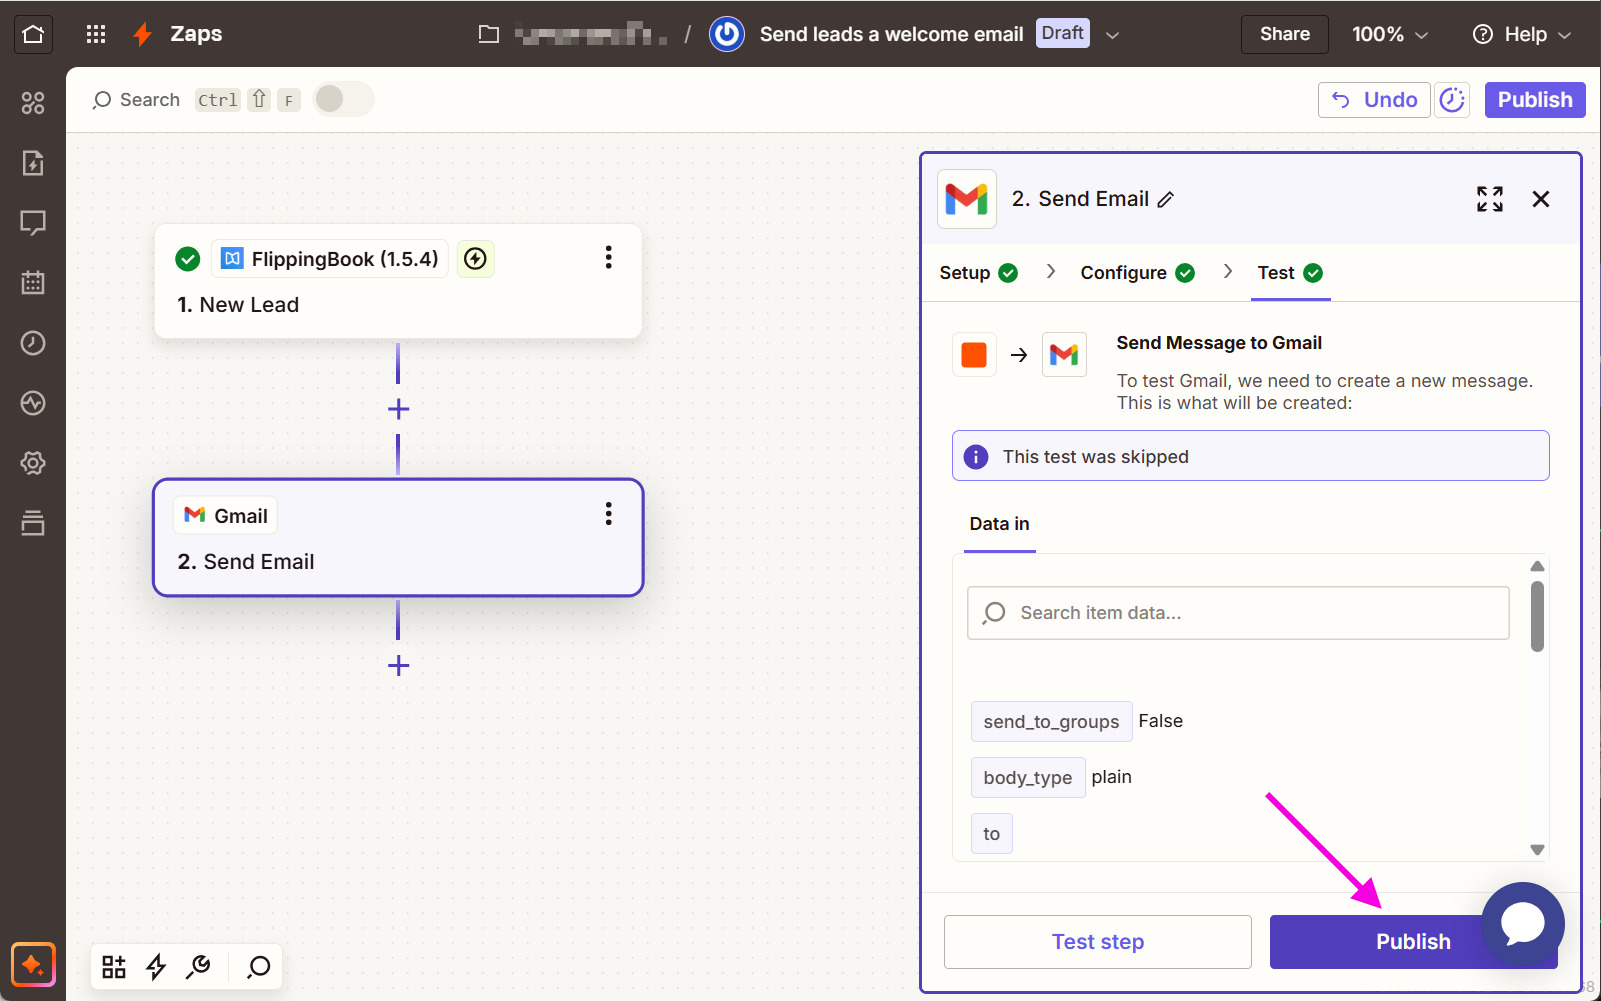Viewport: 1601px width, 1001px height.
Task: Switch to the Setup tab
Action: (978, 273)
